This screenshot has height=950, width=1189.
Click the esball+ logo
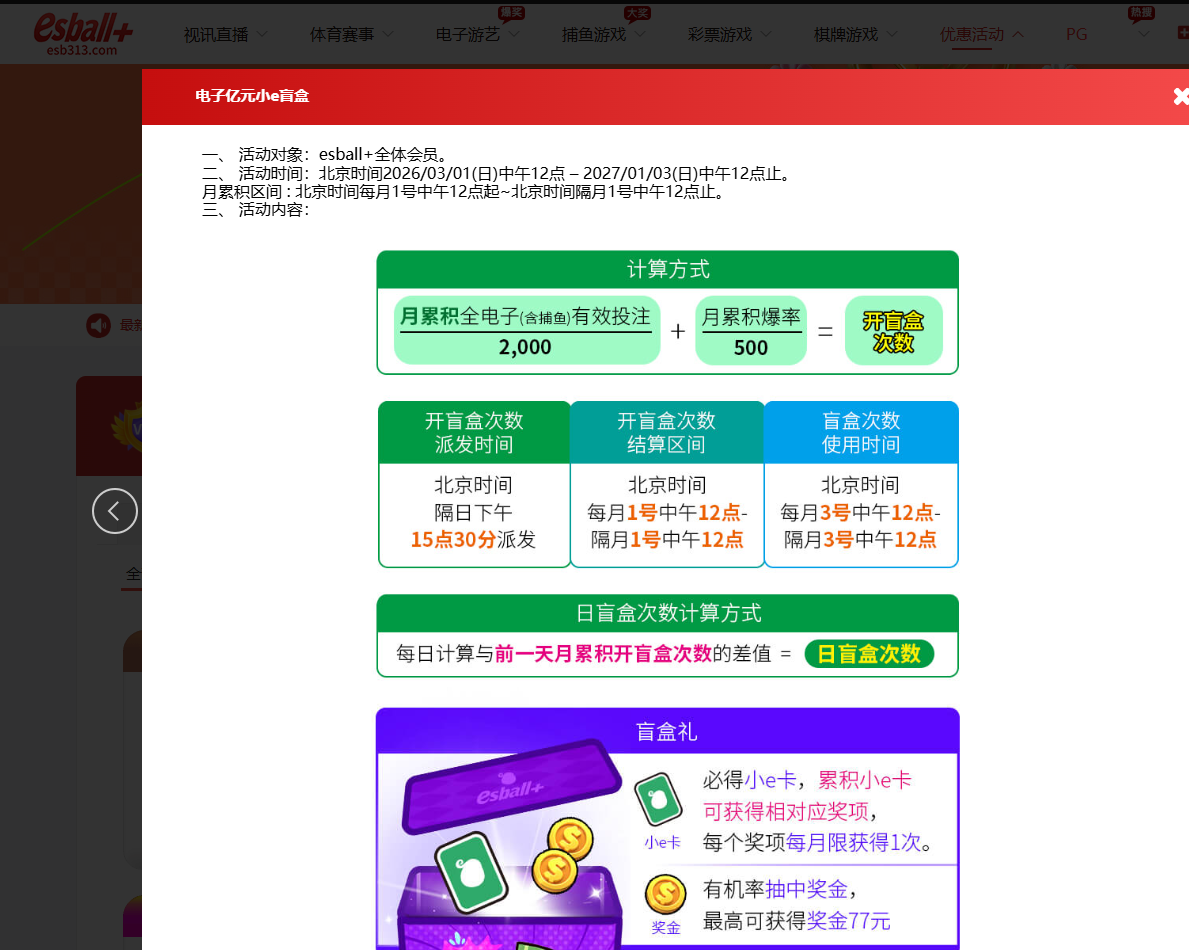[82, 33]
